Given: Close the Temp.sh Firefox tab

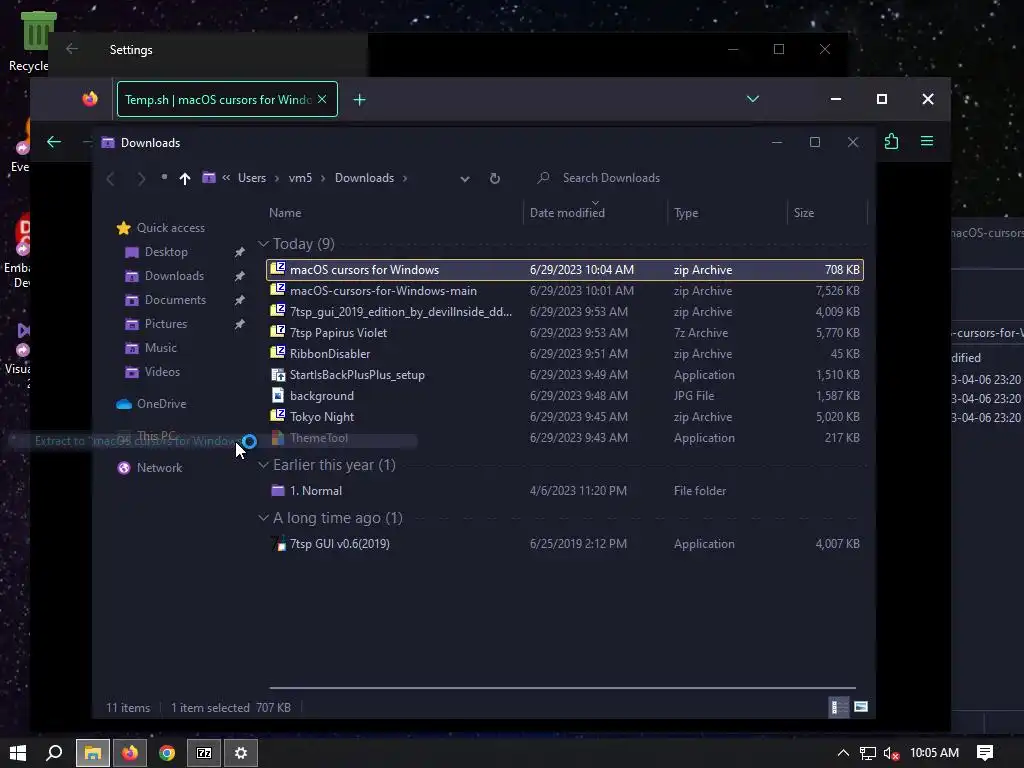Looking at the screenshot, I should (322, 99).
